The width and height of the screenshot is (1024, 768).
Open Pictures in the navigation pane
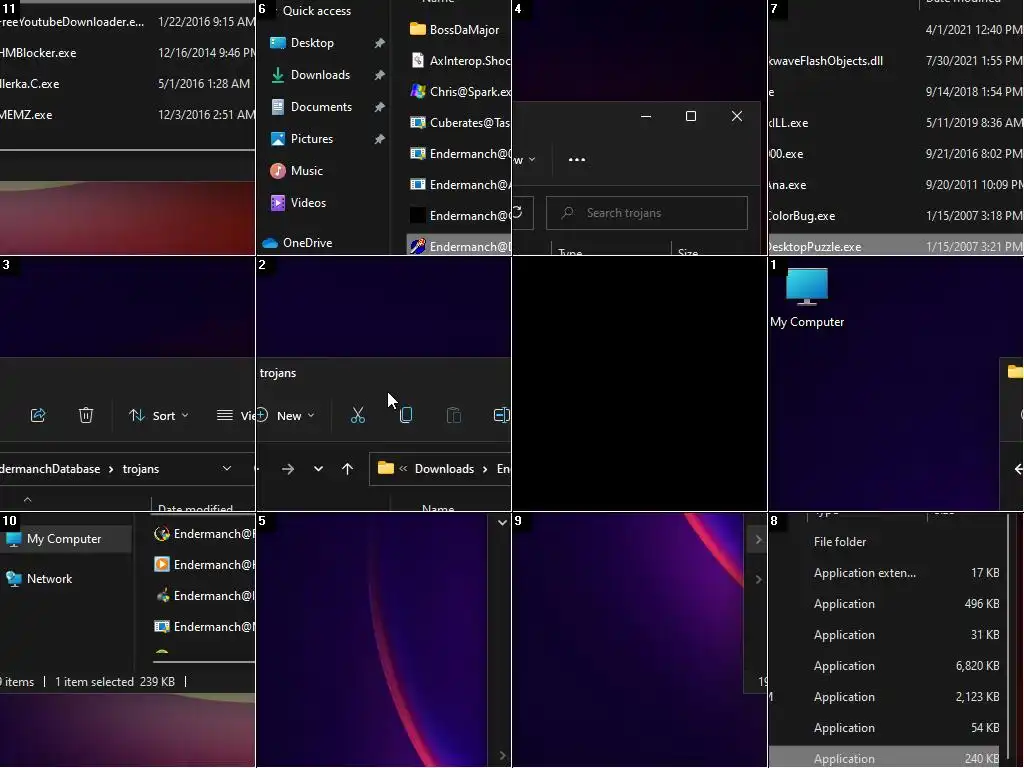(312, 139)
